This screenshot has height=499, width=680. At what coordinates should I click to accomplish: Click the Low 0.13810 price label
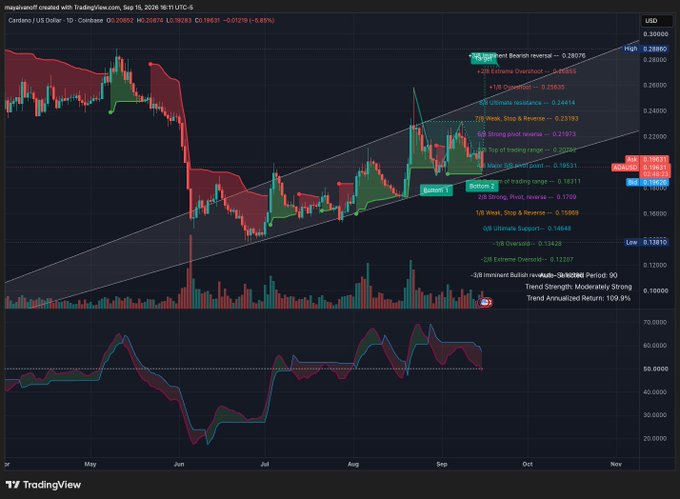[x=645, y=242]
